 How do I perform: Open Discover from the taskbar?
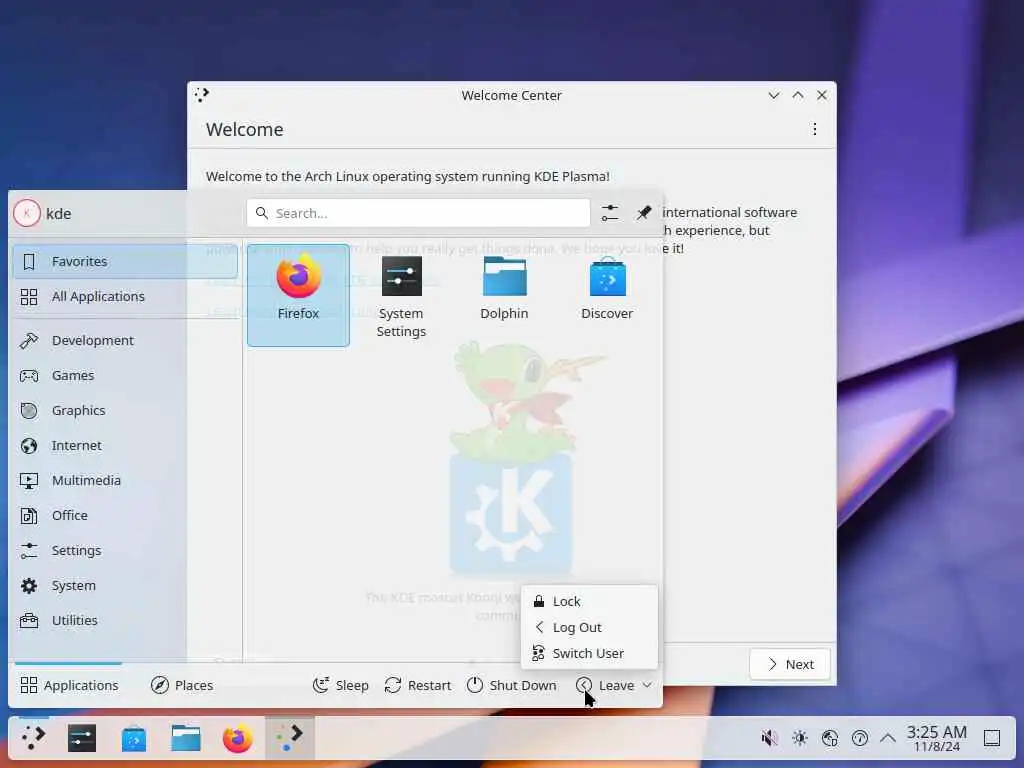(134, 738)
